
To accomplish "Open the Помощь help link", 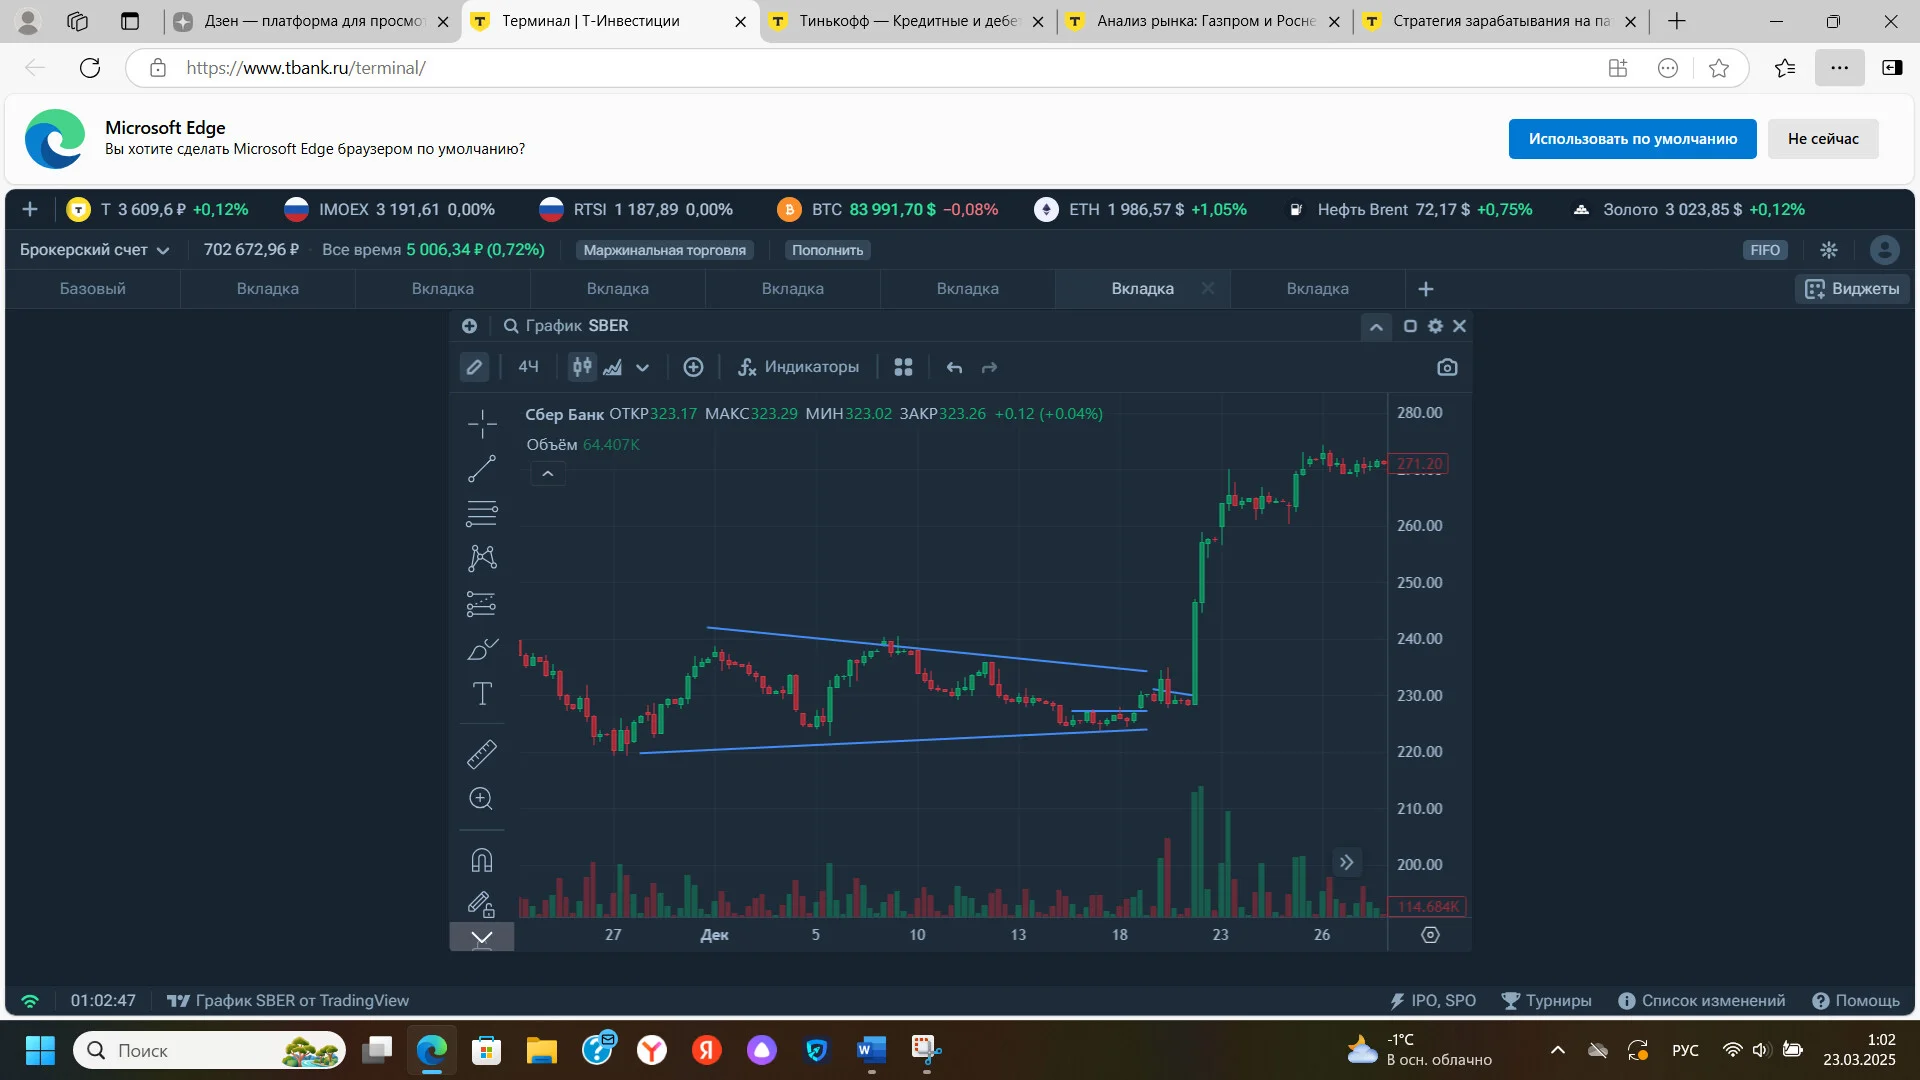I will click(1856, 1001).
